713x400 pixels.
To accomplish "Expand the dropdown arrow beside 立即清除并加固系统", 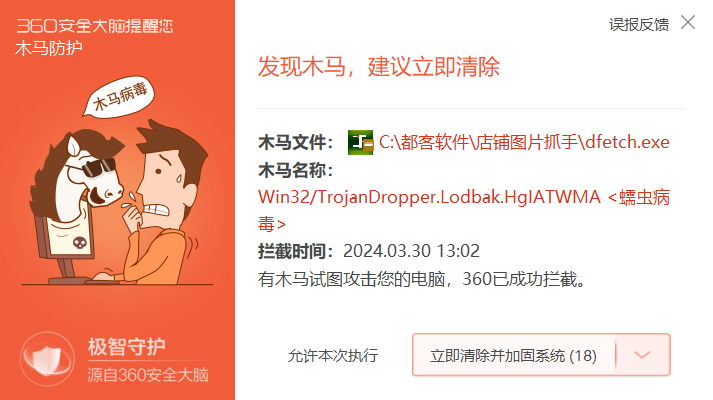I will (642, 355).
